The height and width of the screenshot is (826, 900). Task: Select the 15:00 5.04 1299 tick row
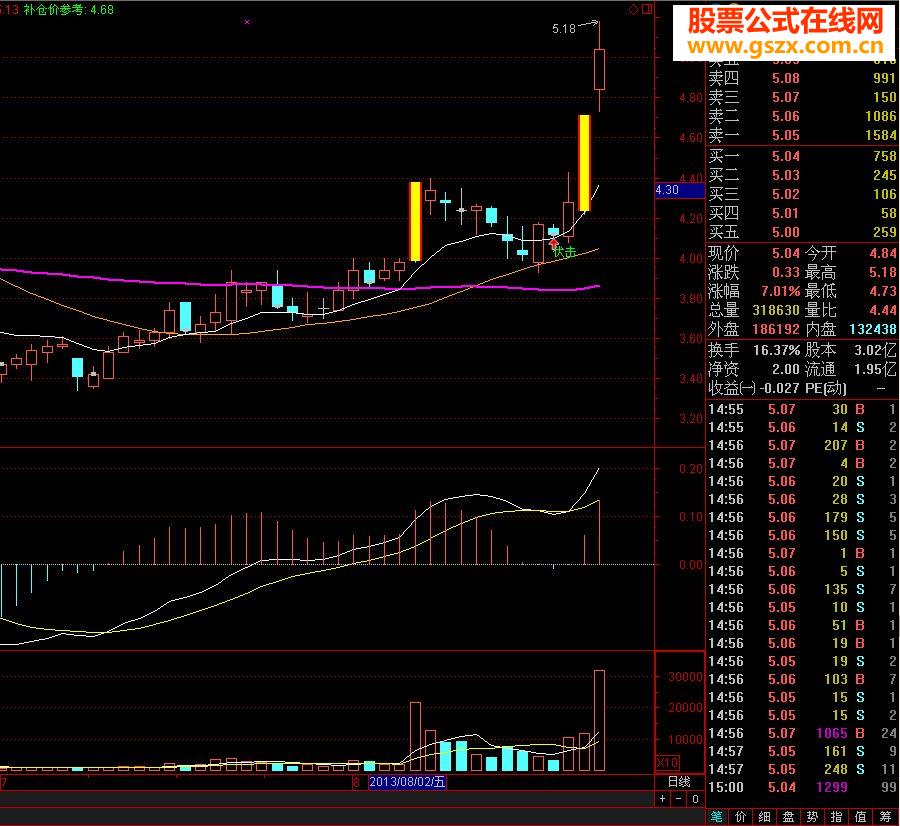click(x=802, y=787)
